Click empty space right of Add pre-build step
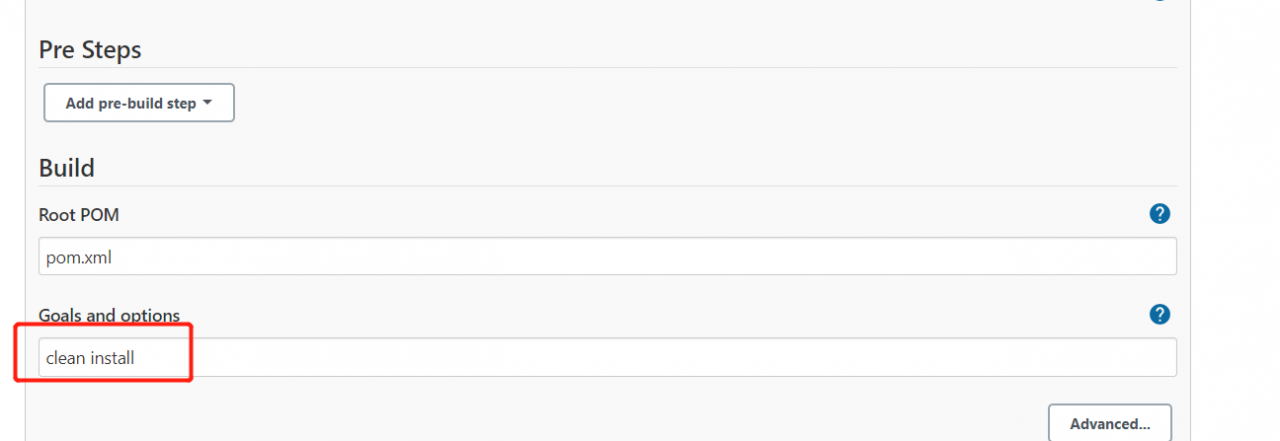1280x441 pixels. 700,103
